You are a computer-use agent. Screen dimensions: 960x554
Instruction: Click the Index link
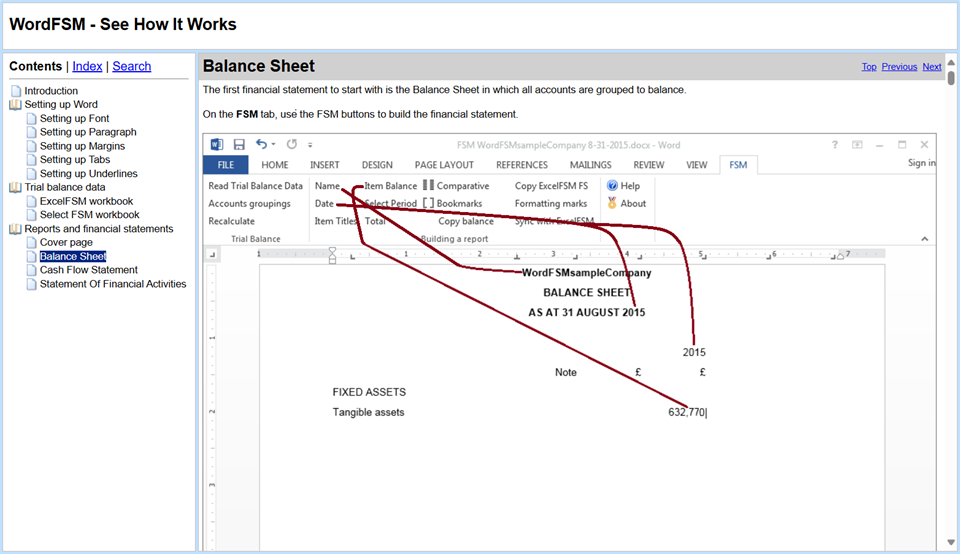pyautogui.click(x=87, y=66)
